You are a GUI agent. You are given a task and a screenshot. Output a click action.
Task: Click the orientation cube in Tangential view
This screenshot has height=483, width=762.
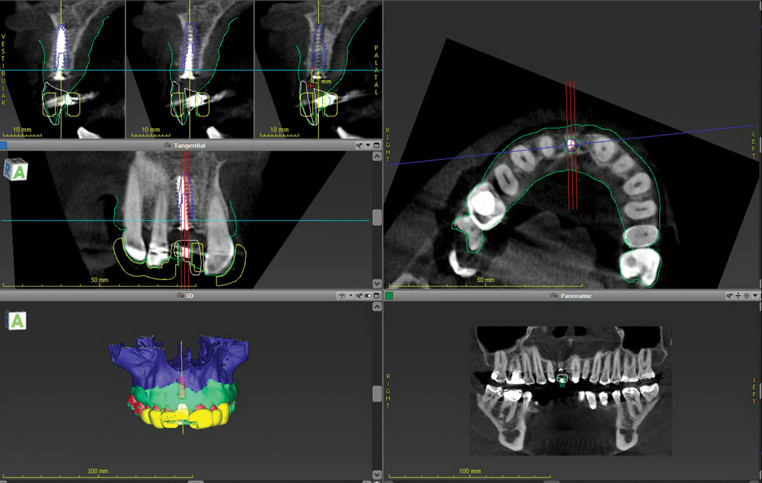coord(17,169)
